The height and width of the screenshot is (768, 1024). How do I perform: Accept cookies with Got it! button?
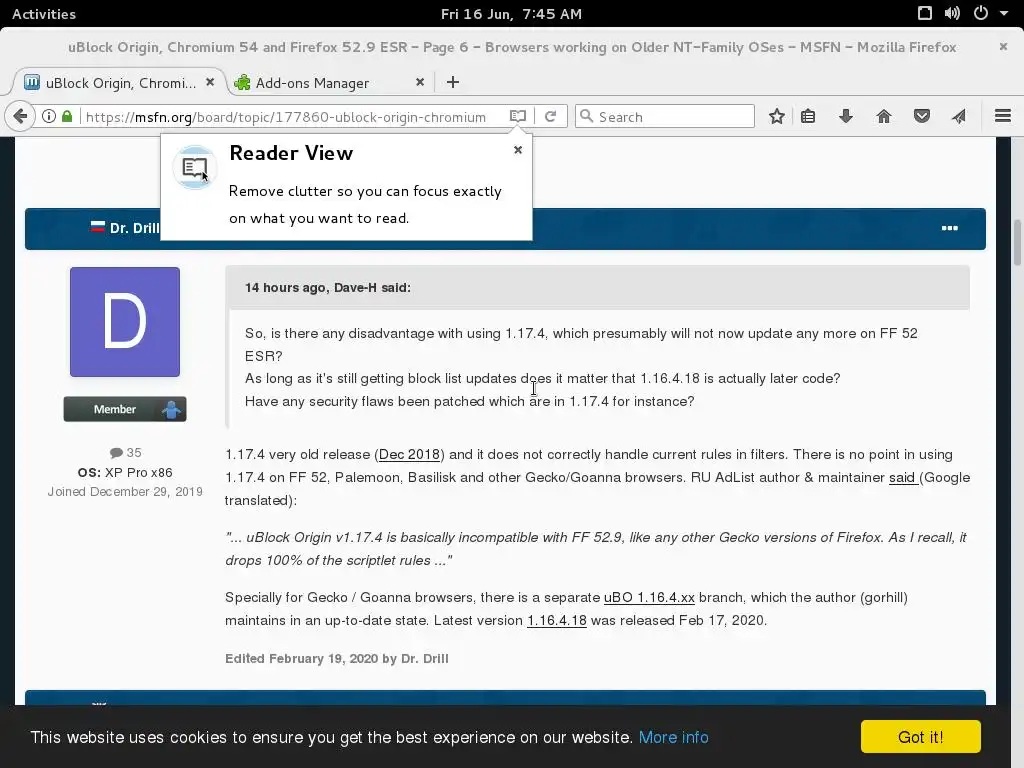[x=921, y=737]
